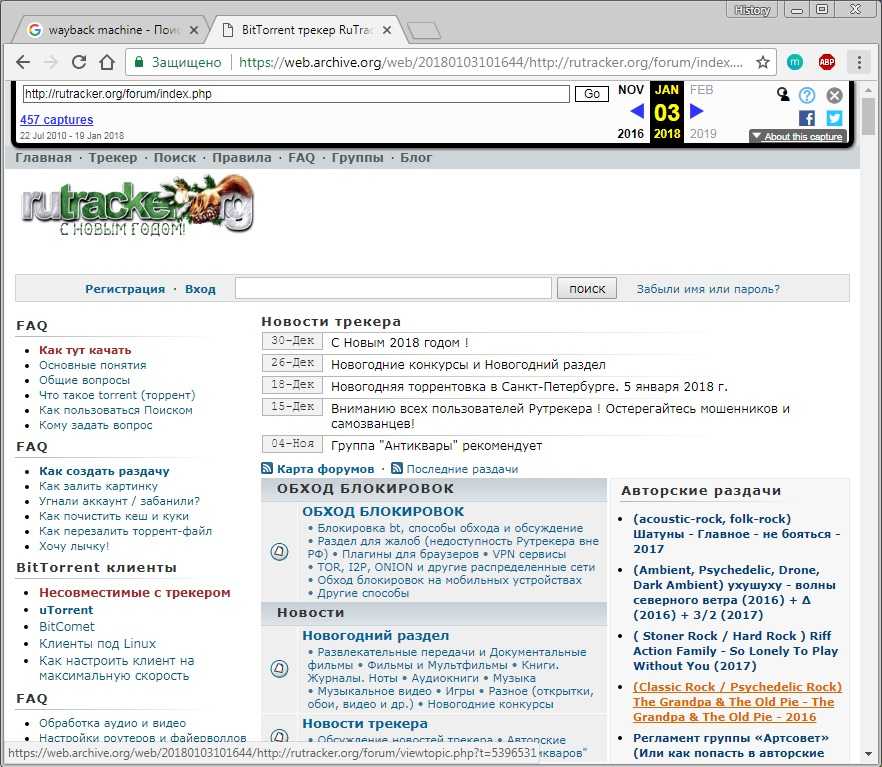Open the Chrome three-dot menu

coord(858,62)
